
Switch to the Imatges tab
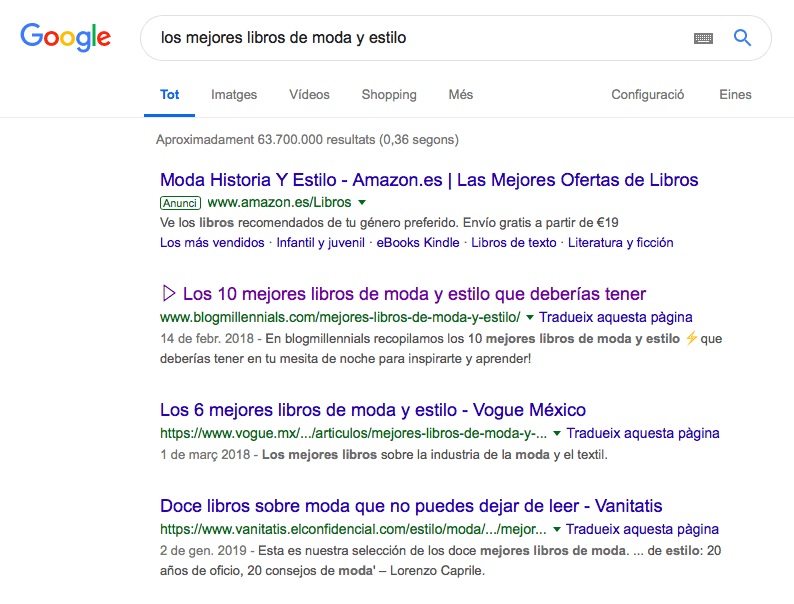(234, 95)
